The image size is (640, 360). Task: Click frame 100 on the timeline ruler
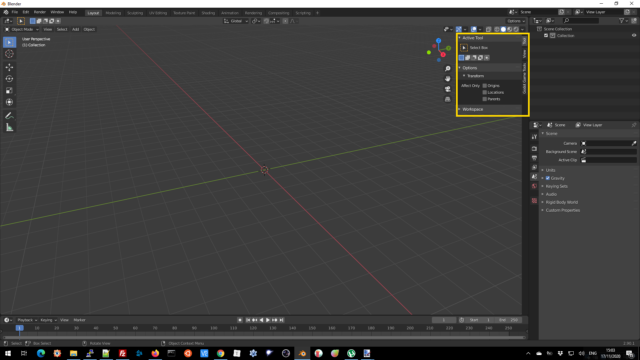(x=214, y=328)
